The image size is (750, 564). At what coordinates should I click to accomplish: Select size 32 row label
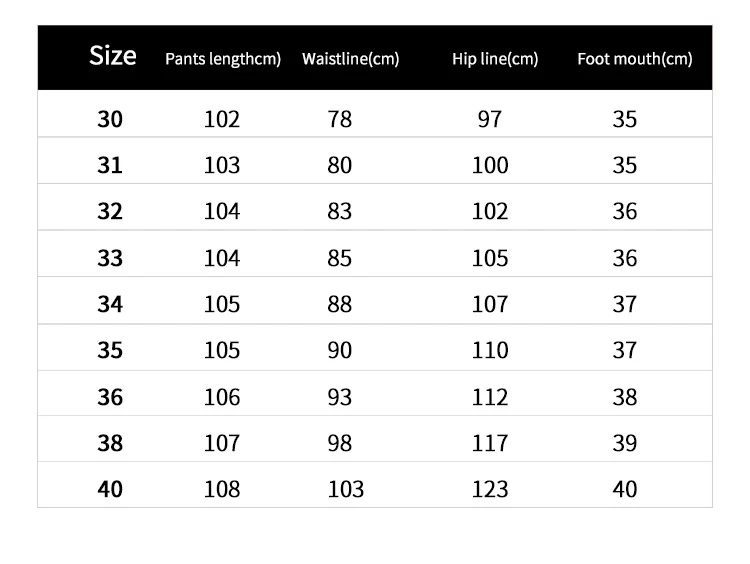(110, 211)
